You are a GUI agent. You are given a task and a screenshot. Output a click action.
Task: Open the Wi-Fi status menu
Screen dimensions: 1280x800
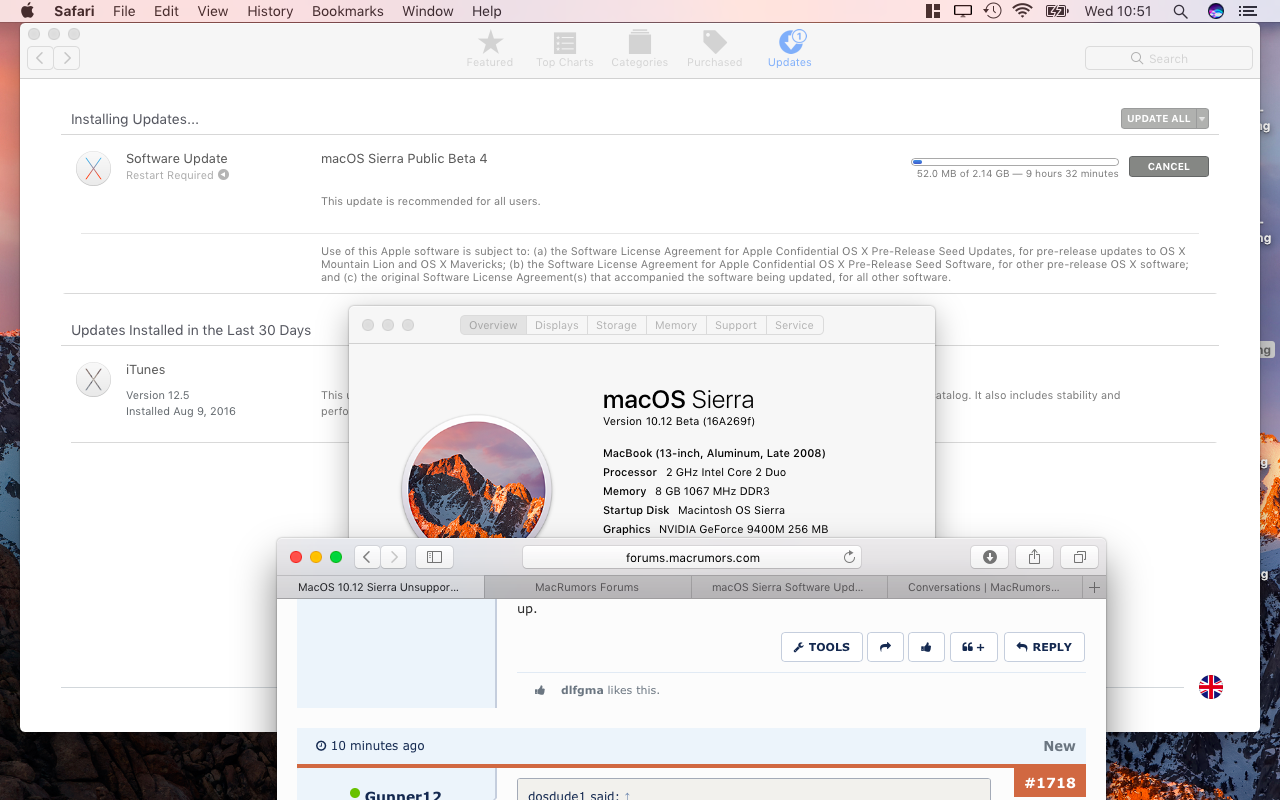coord(1022,11)
